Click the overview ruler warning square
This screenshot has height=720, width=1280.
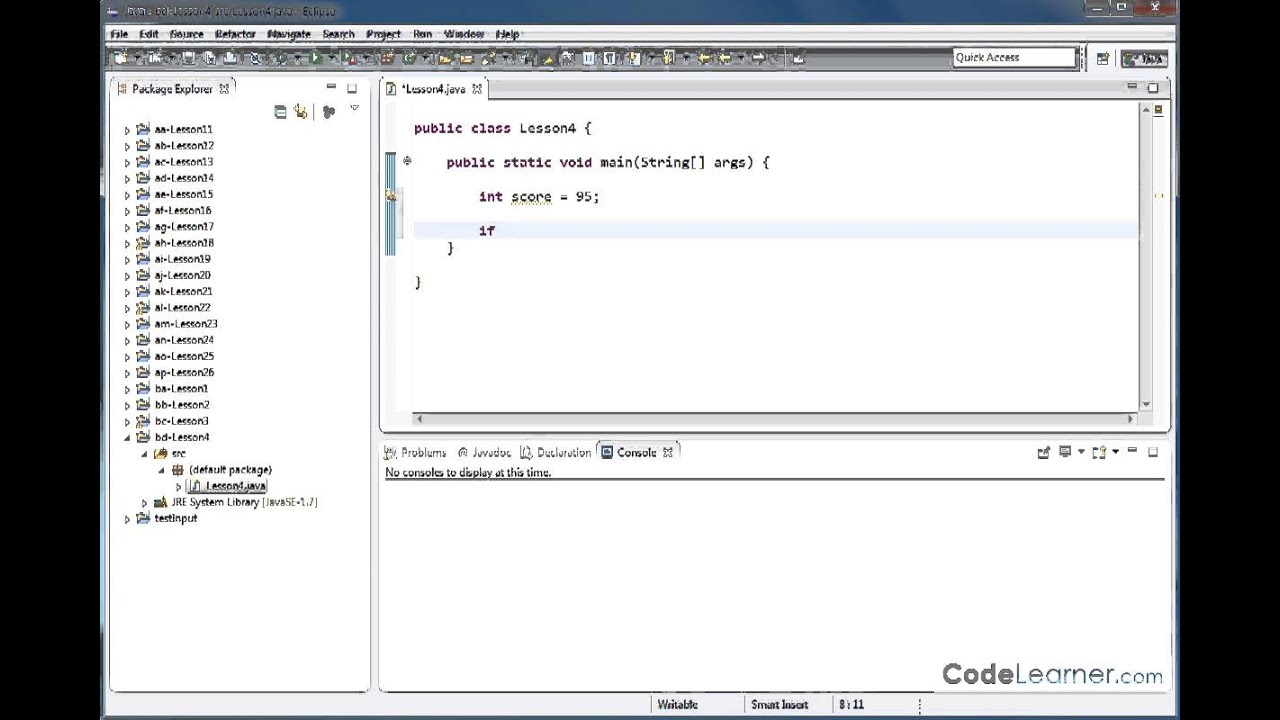click(1158, 110)
